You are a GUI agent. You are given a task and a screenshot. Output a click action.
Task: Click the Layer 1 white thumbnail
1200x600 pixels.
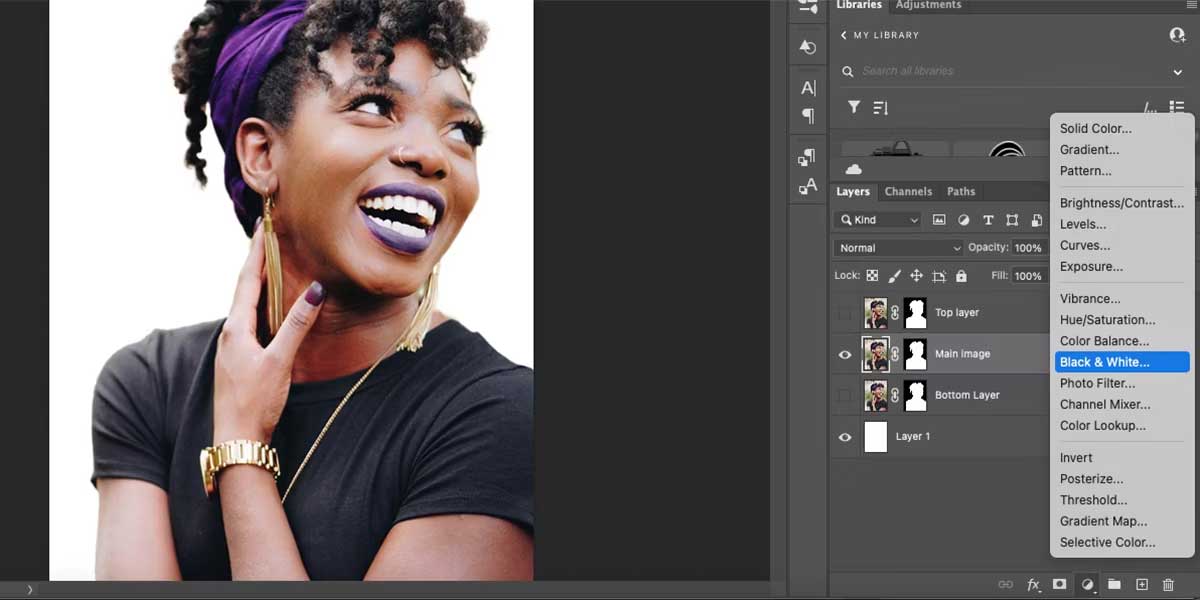tap(875, 437)
